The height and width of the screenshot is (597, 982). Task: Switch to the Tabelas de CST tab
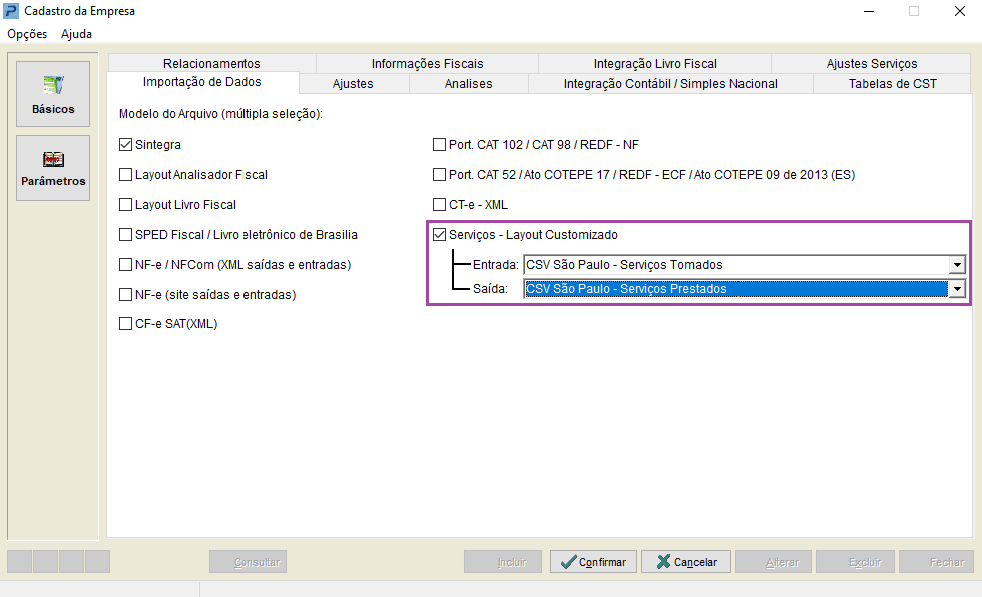pyautogui.click(x=892, y=83)
